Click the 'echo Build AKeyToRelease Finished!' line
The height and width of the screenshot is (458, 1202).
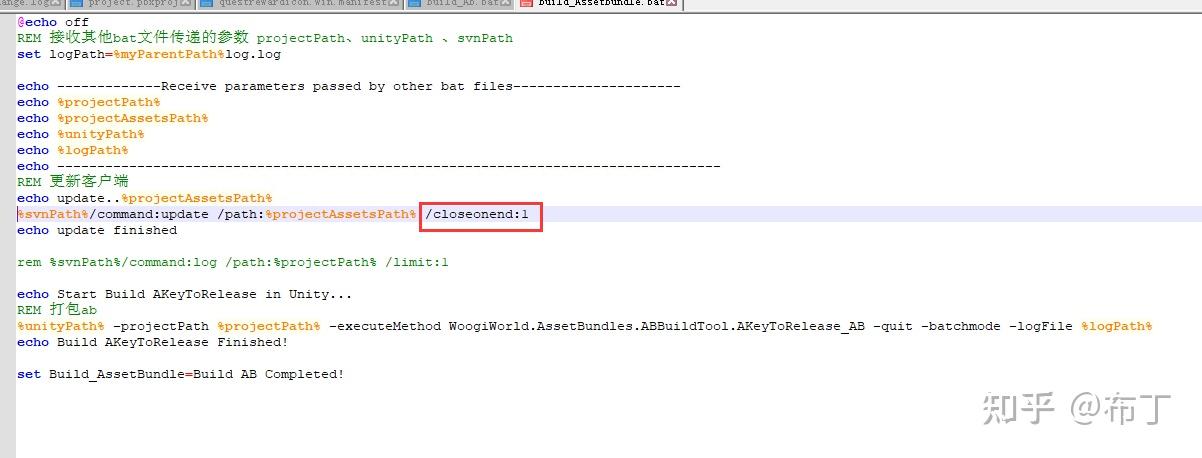pos(153,342)
